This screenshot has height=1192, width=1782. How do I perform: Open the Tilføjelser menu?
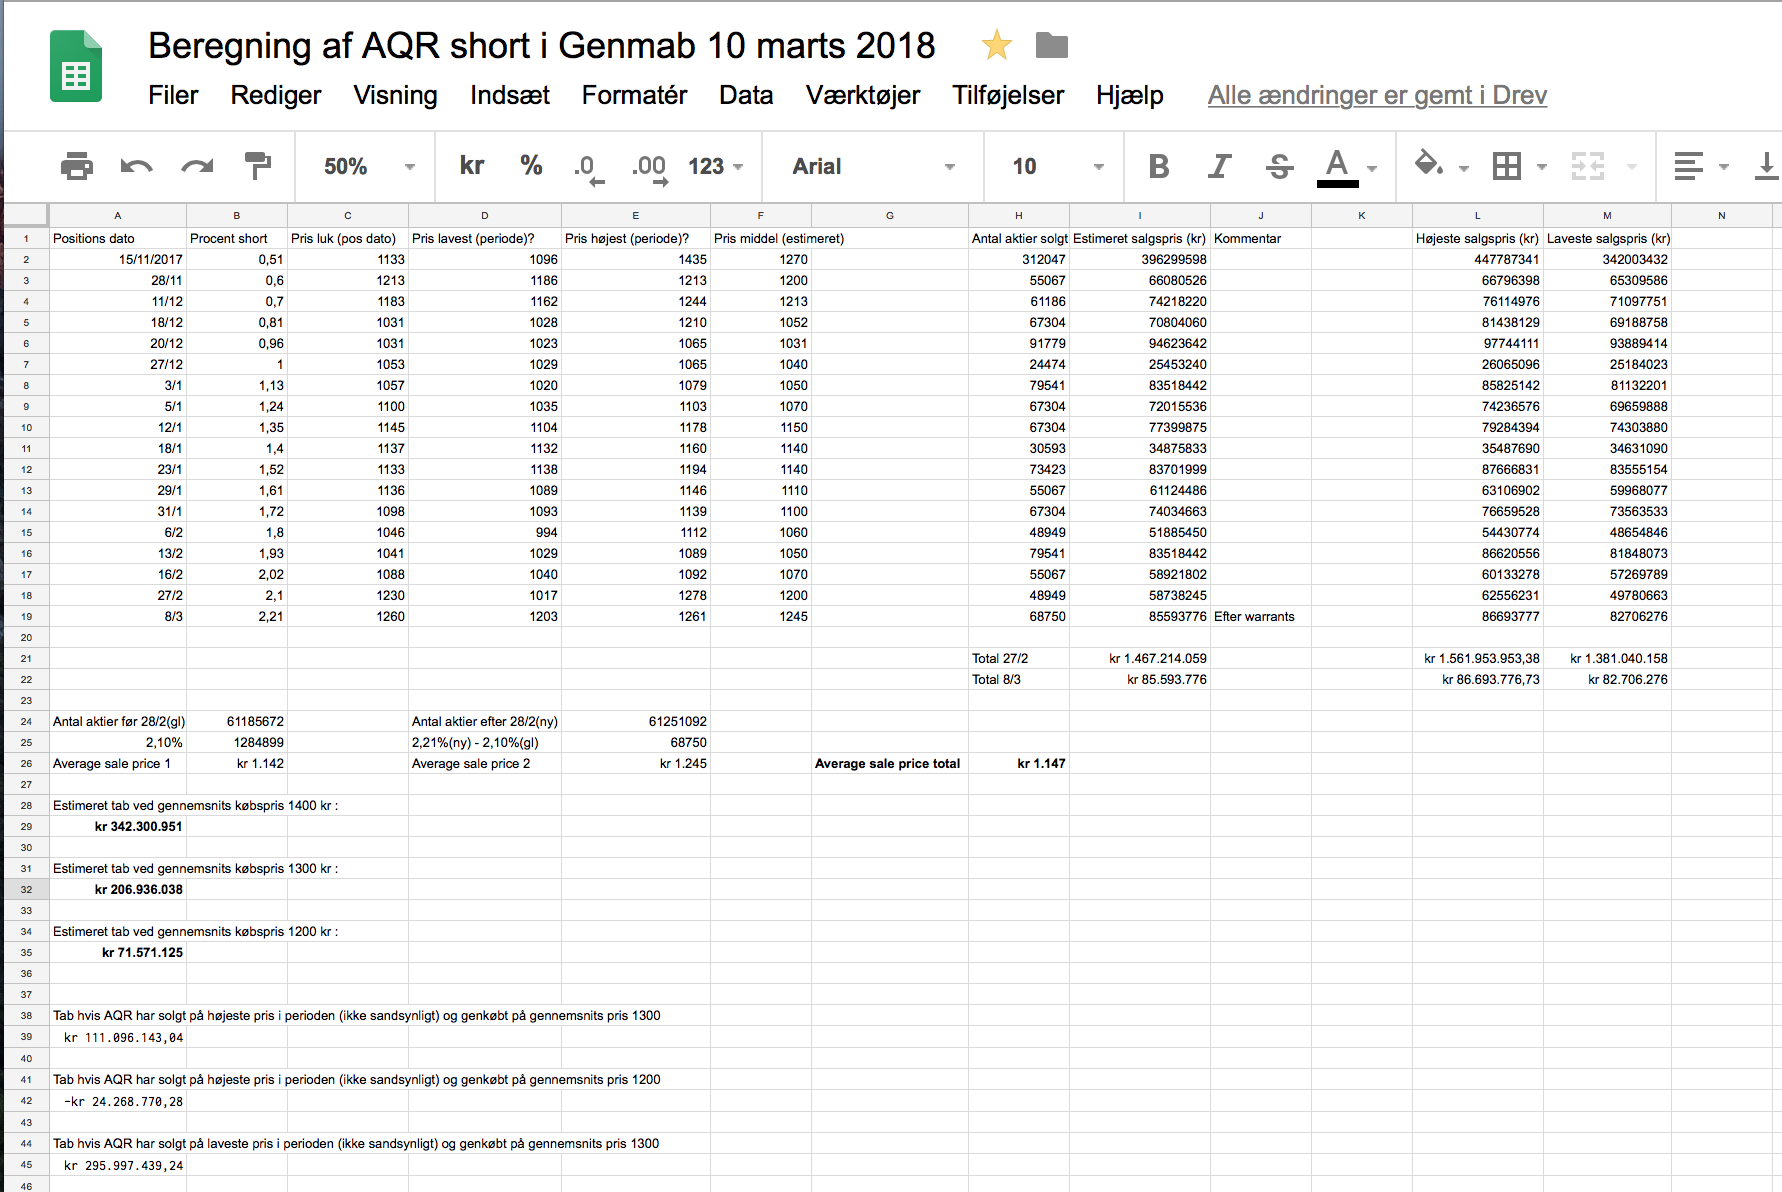(1008, 95)
